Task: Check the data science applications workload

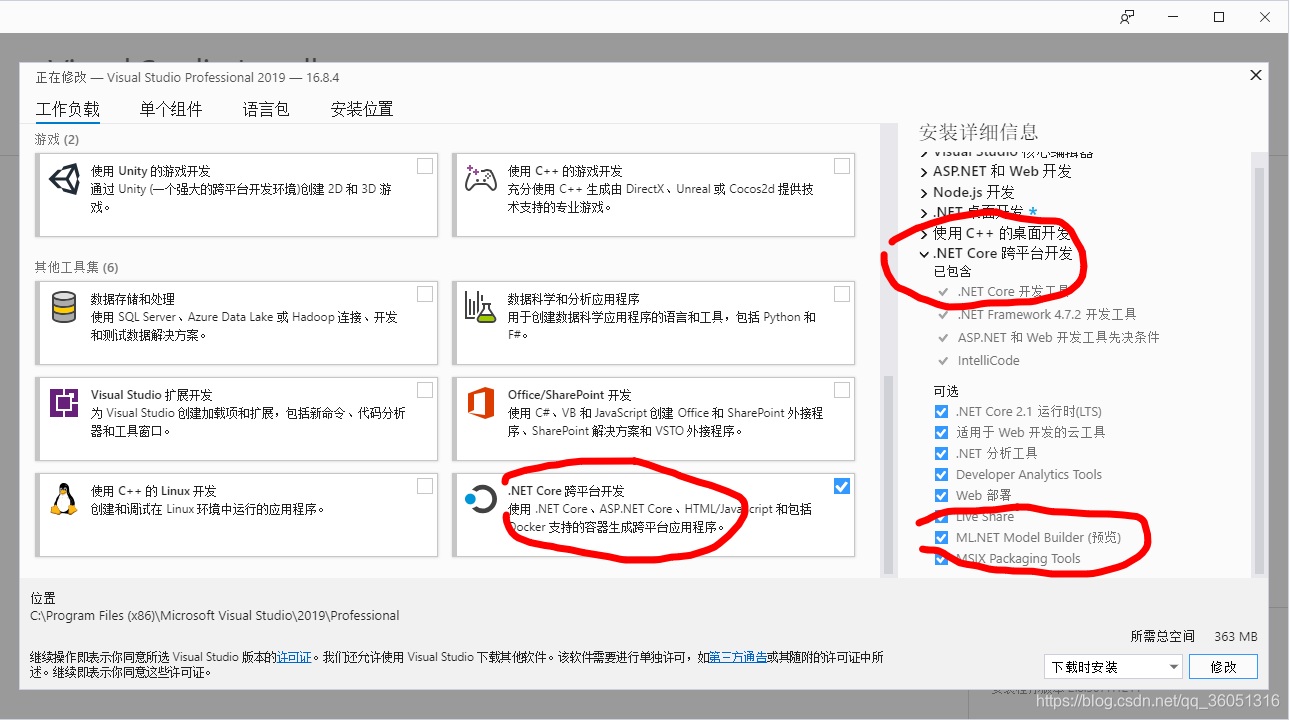Action: 842,294
